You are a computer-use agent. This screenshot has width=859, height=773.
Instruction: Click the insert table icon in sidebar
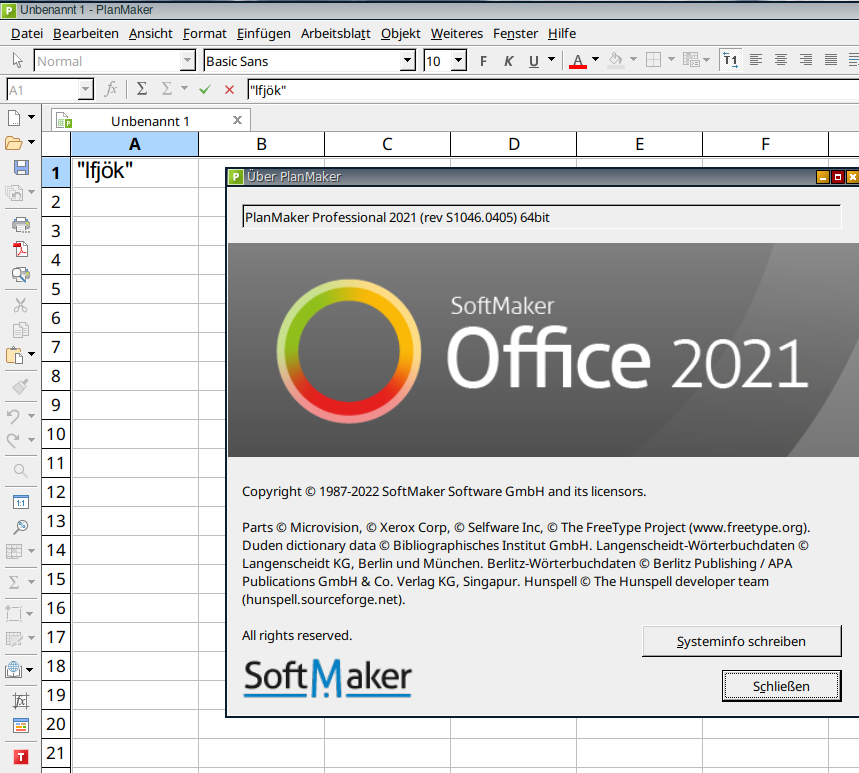pos(14,551)
